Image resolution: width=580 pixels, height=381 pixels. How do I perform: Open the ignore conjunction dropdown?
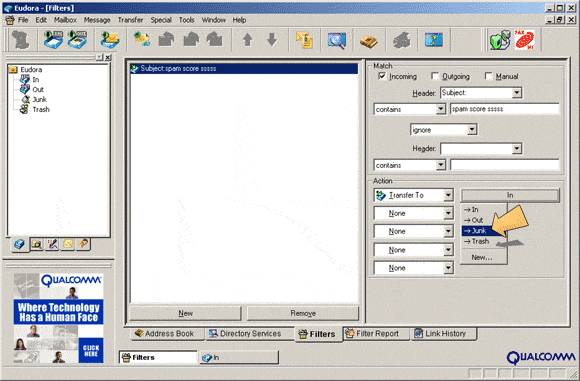[x=472, y=130]
